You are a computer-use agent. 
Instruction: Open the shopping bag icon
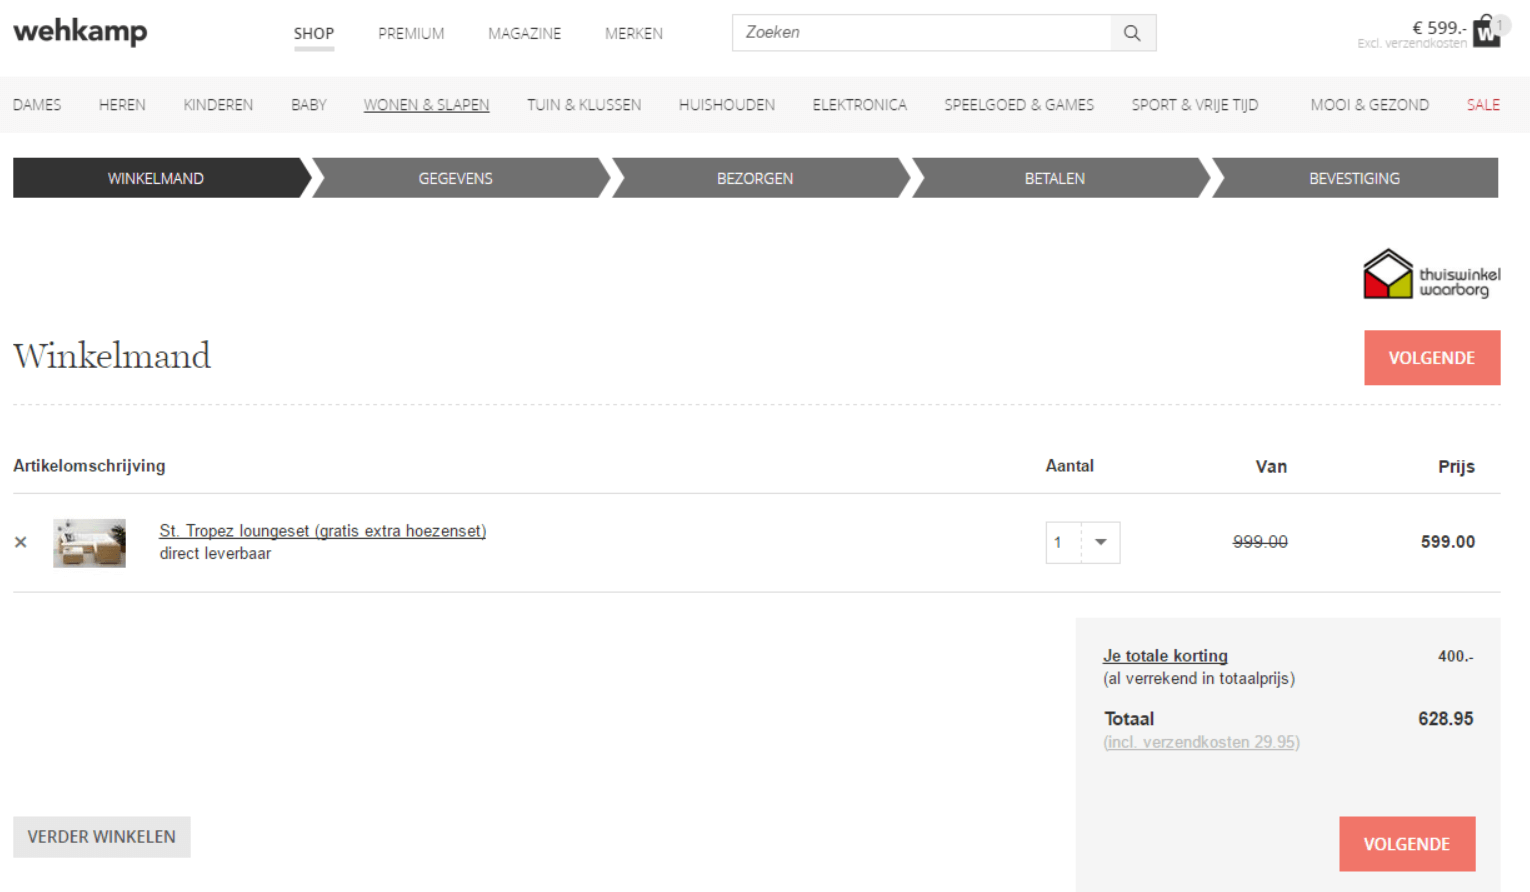1488,31
